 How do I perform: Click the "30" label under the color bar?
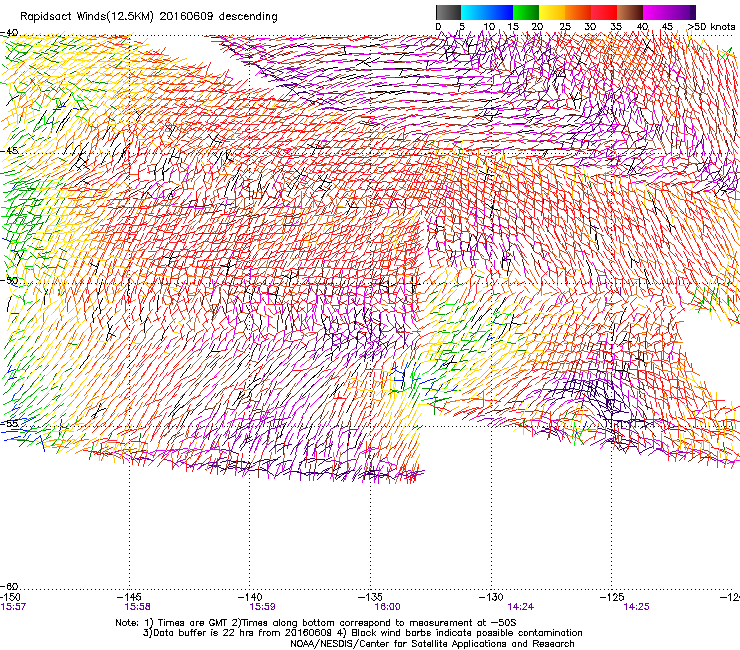[x=590, y=27]
